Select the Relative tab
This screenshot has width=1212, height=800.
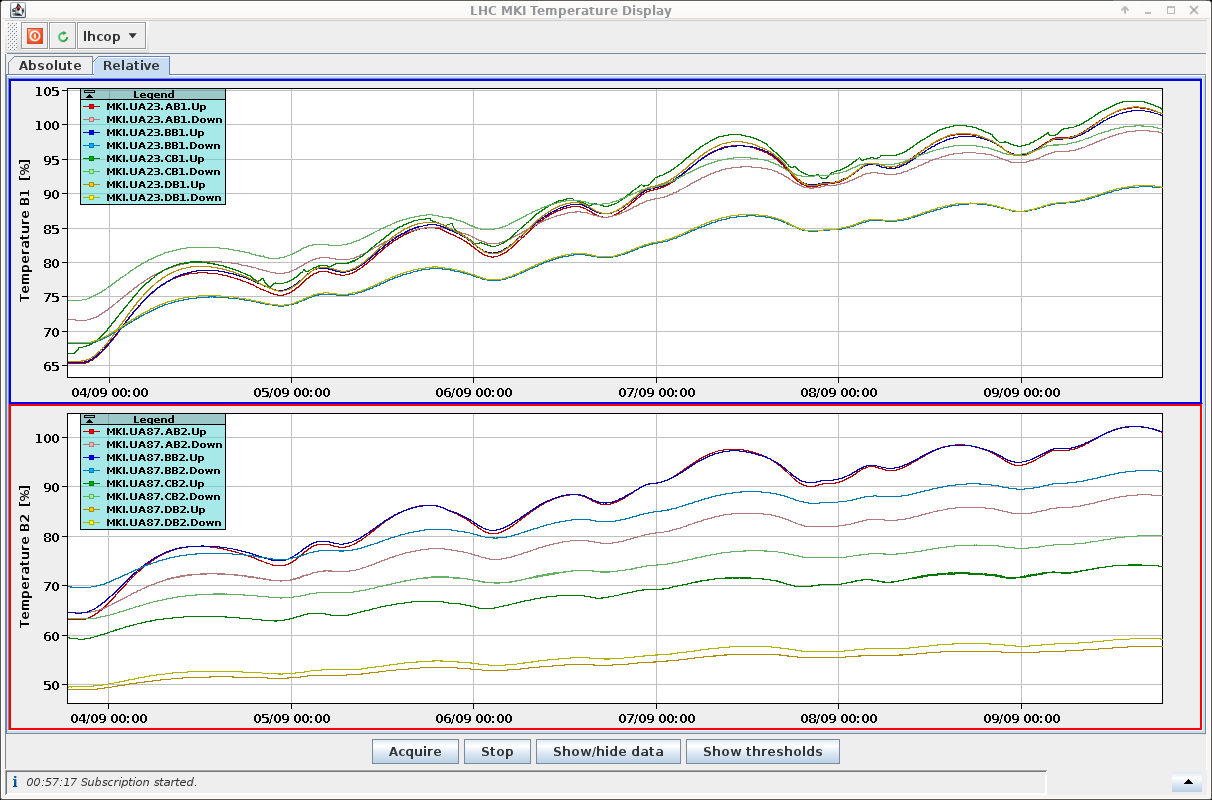point(131,65)
